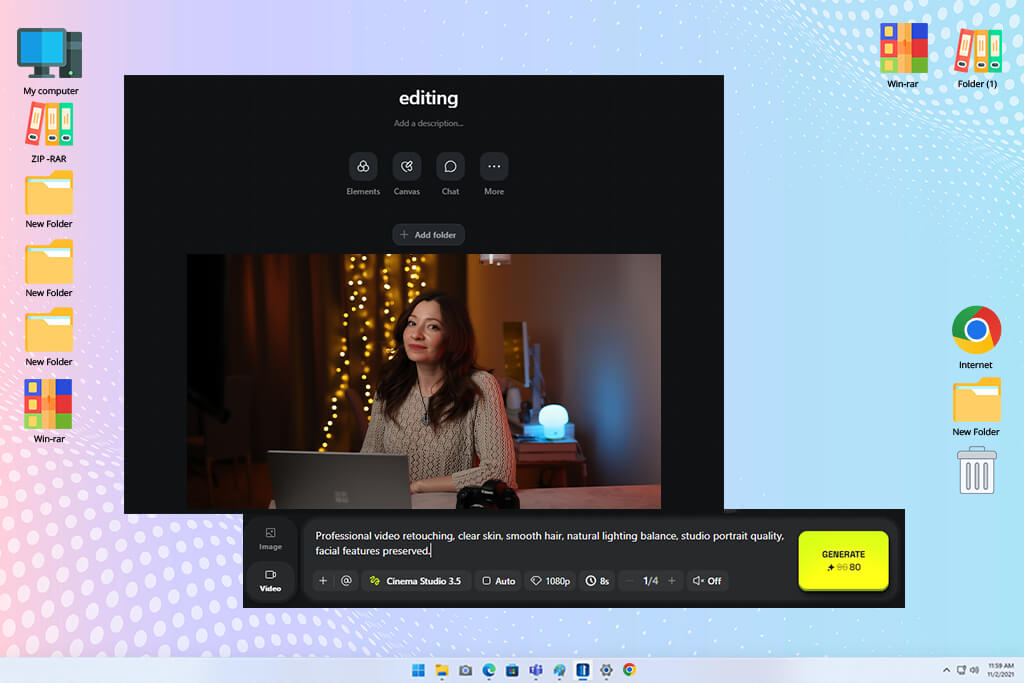Screen dimensions: 1024x683
Task: Increase the generation count with plus
Action: tap(671, 580)
